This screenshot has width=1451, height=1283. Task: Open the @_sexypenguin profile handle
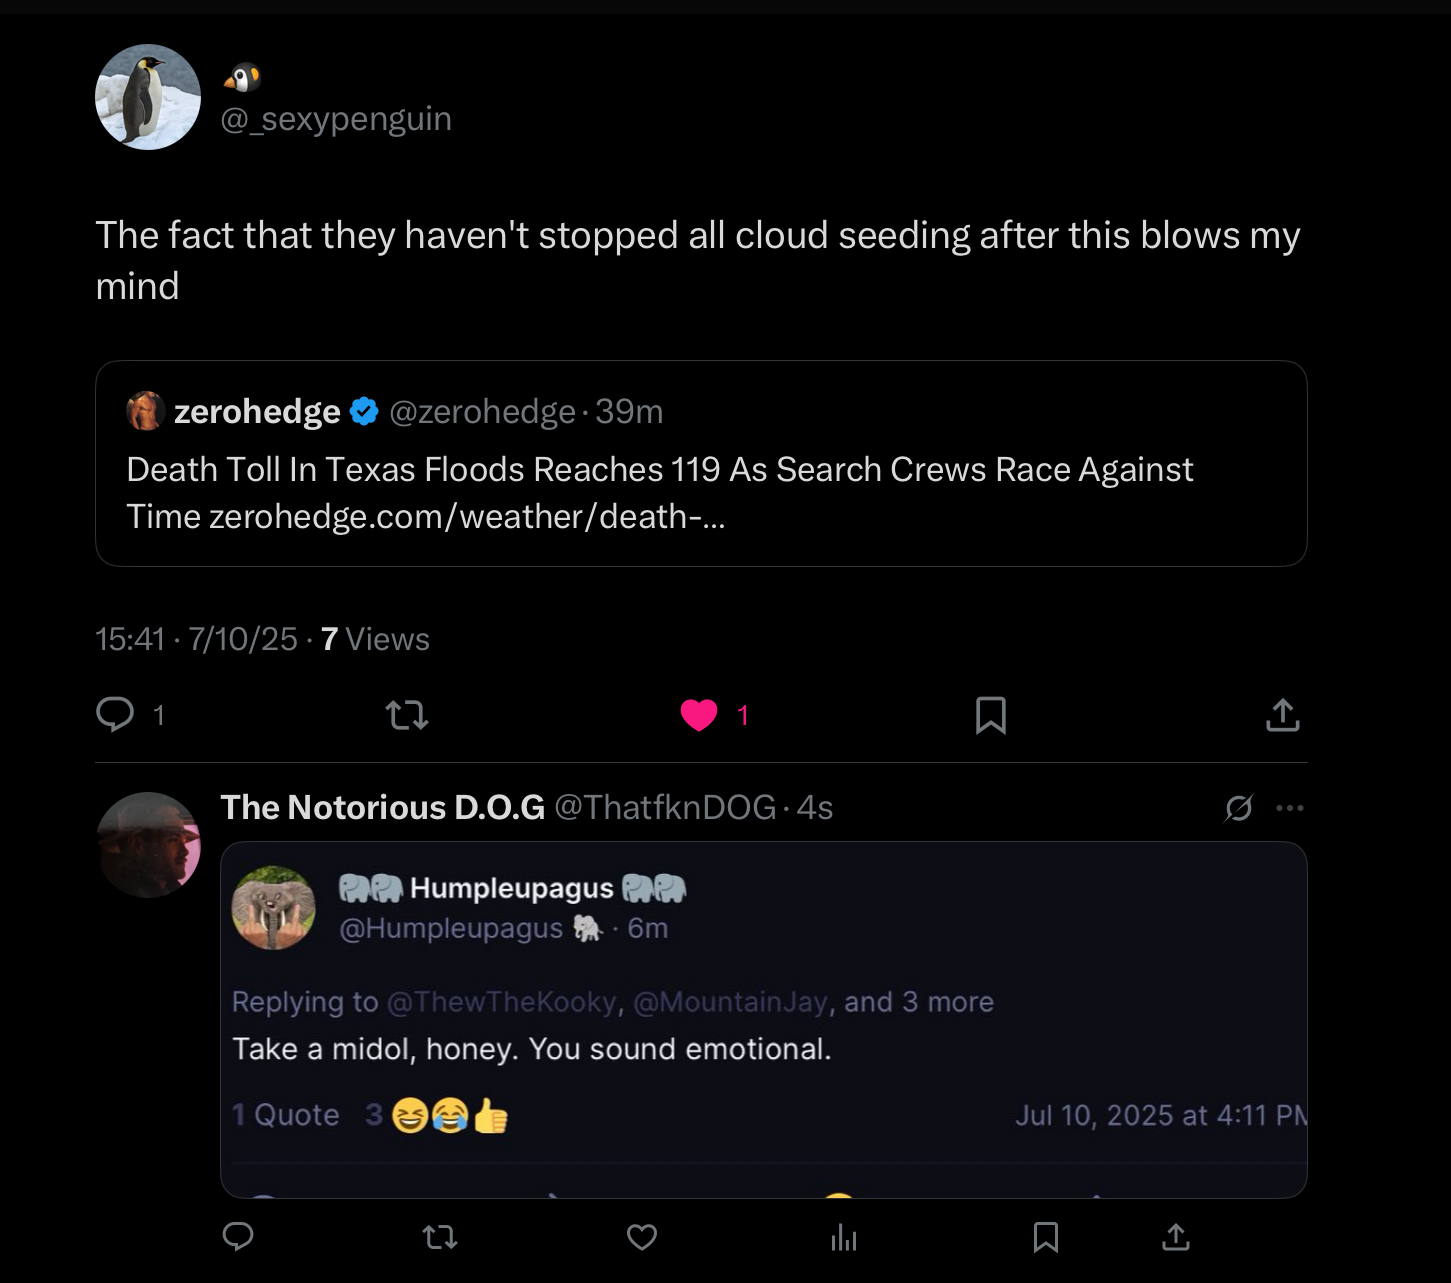click(x=336, y=119)
